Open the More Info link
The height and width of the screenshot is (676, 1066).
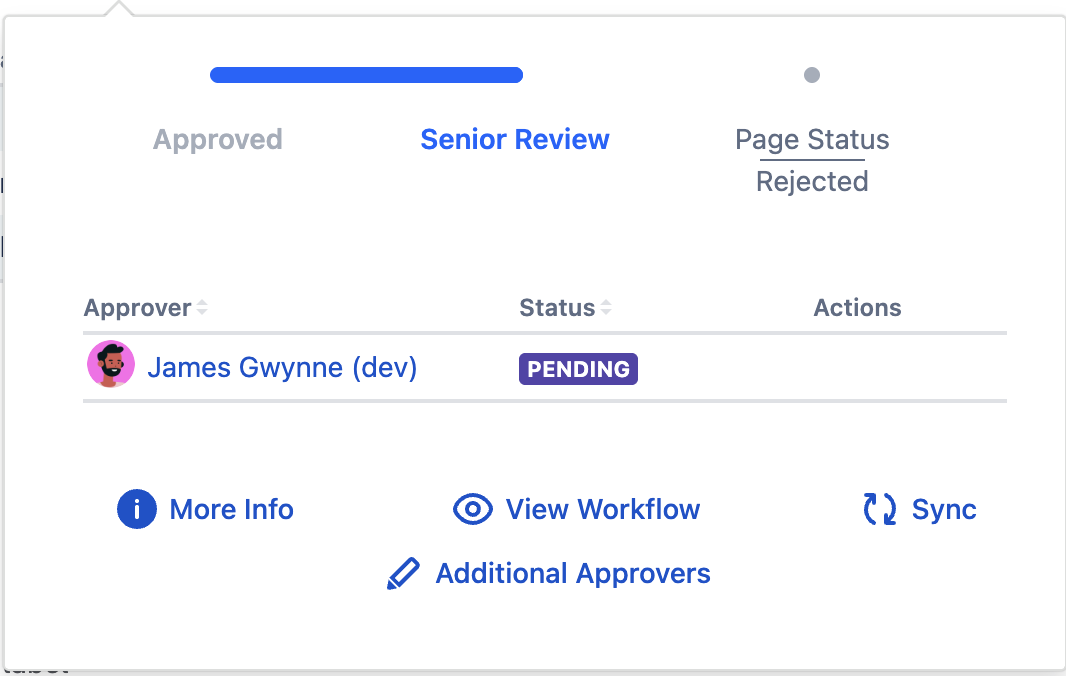(x=232, y=510)
